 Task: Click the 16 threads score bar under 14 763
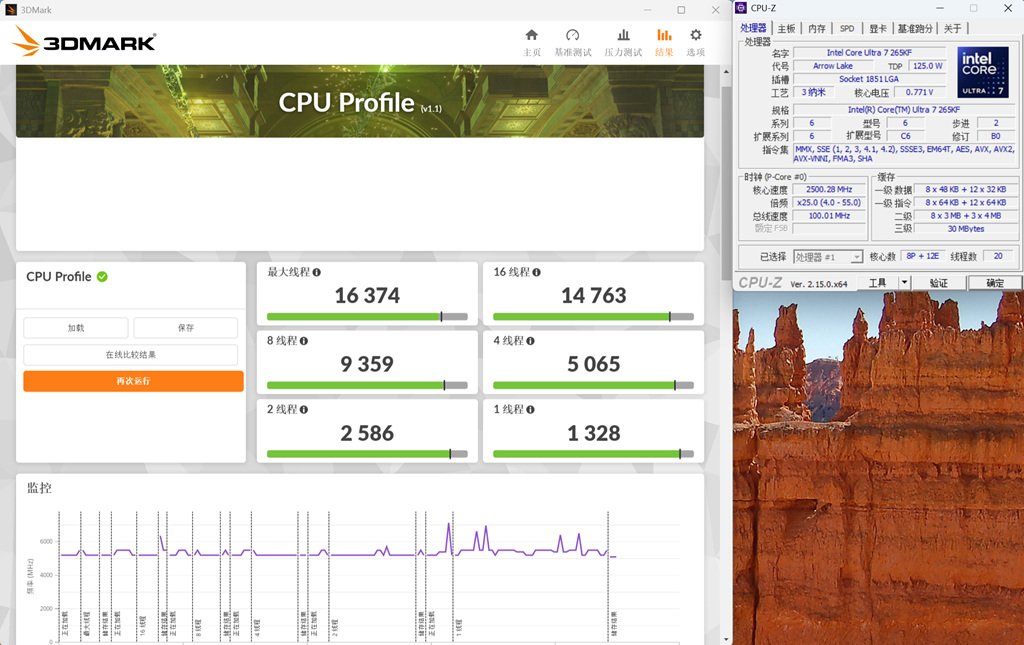pyautogui.click(x=593, y=317)
